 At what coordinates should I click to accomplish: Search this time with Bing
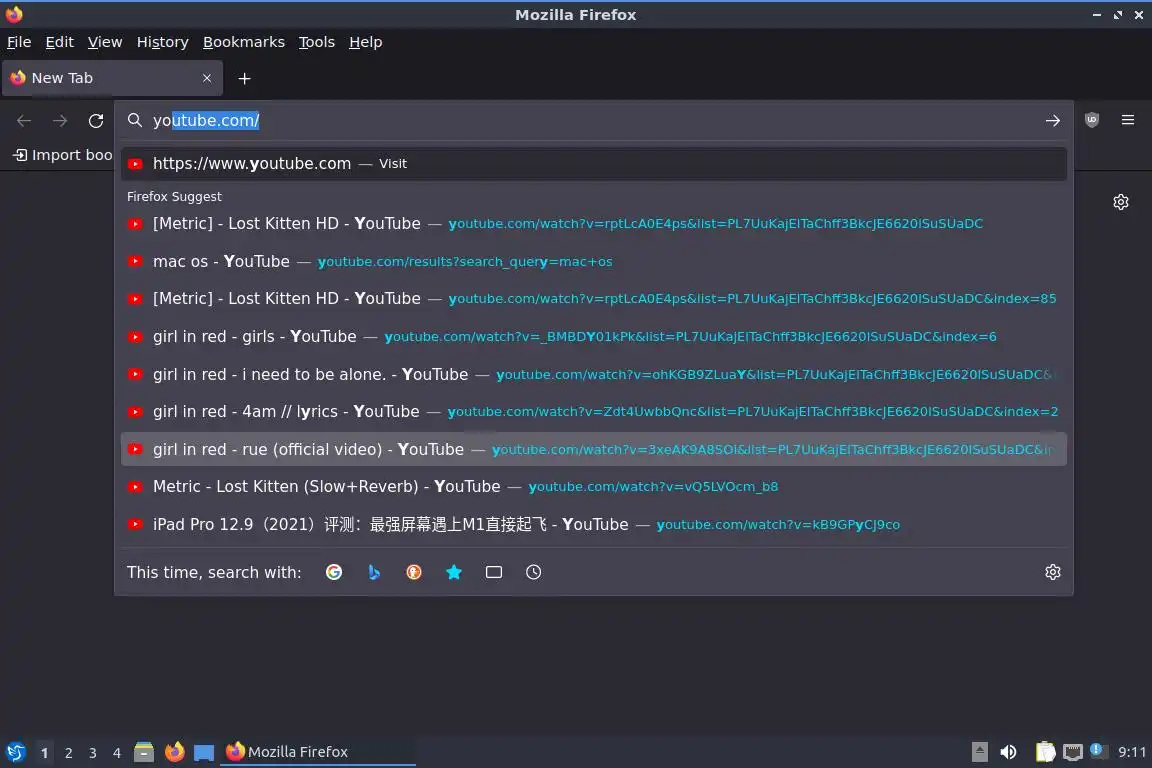[374, 572]
